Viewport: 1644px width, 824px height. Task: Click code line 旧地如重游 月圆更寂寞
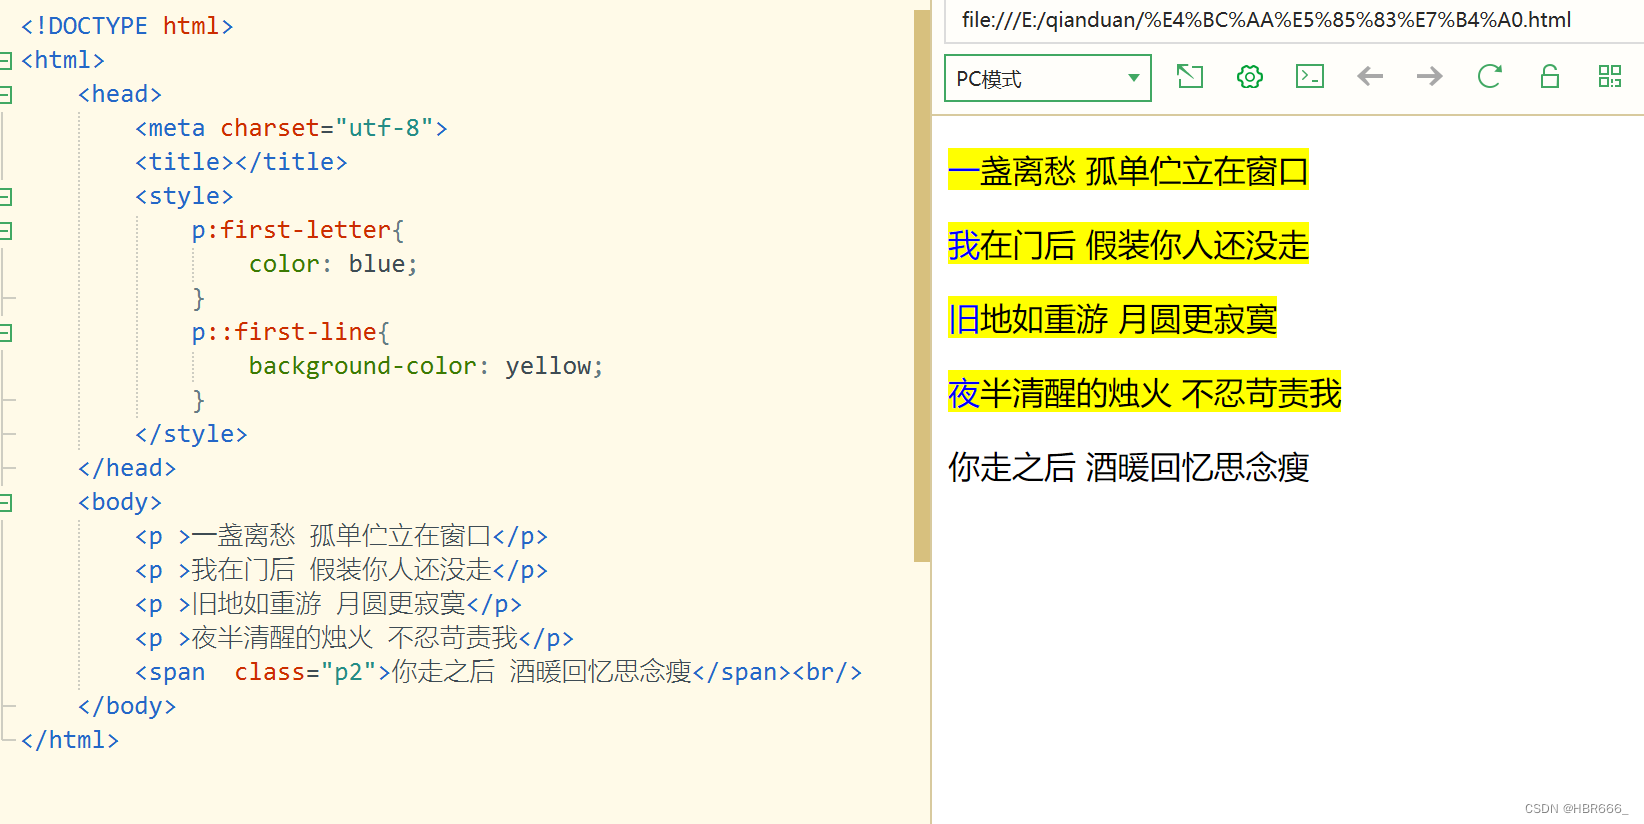tap(328, 604)
